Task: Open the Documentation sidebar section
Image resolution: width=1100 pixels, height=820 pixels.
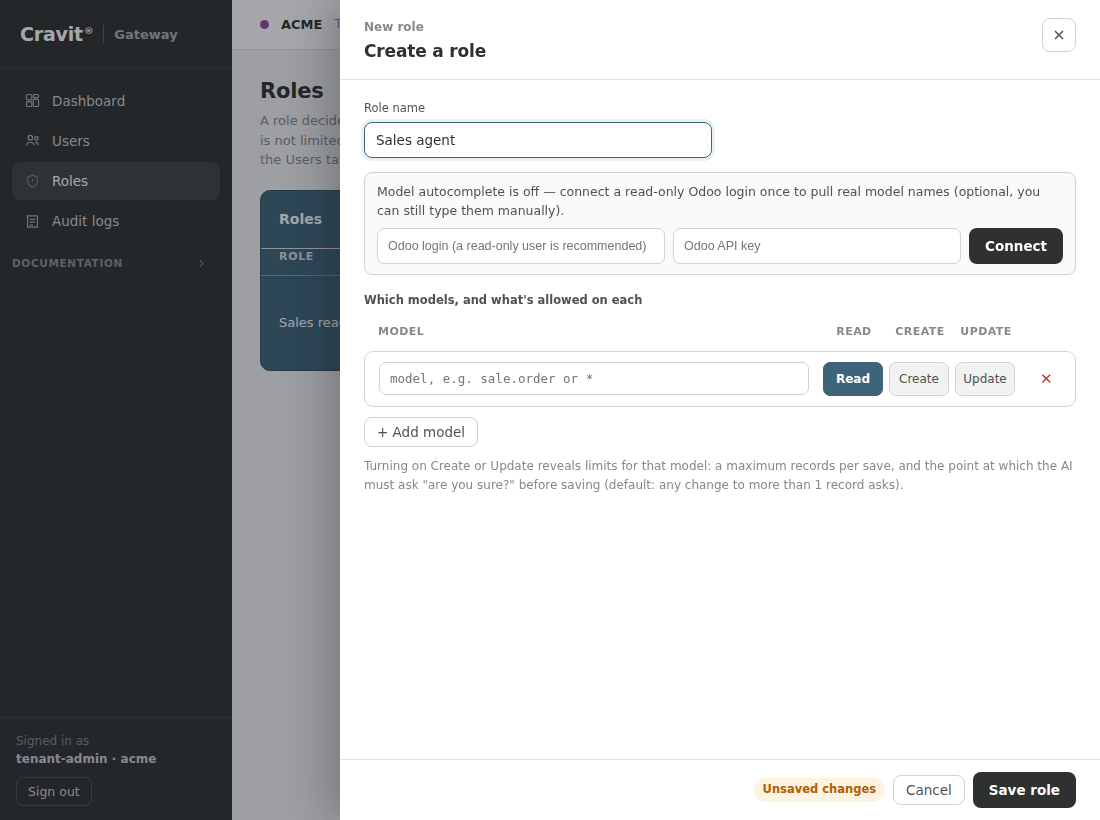Action: [x=109, y=263]
